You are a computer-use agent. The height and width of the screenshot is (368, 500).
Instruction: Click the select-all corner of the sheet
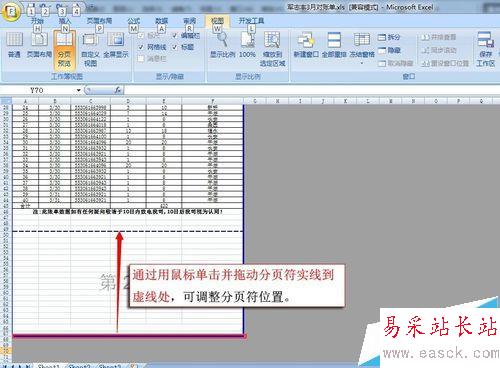pos(6,101)
